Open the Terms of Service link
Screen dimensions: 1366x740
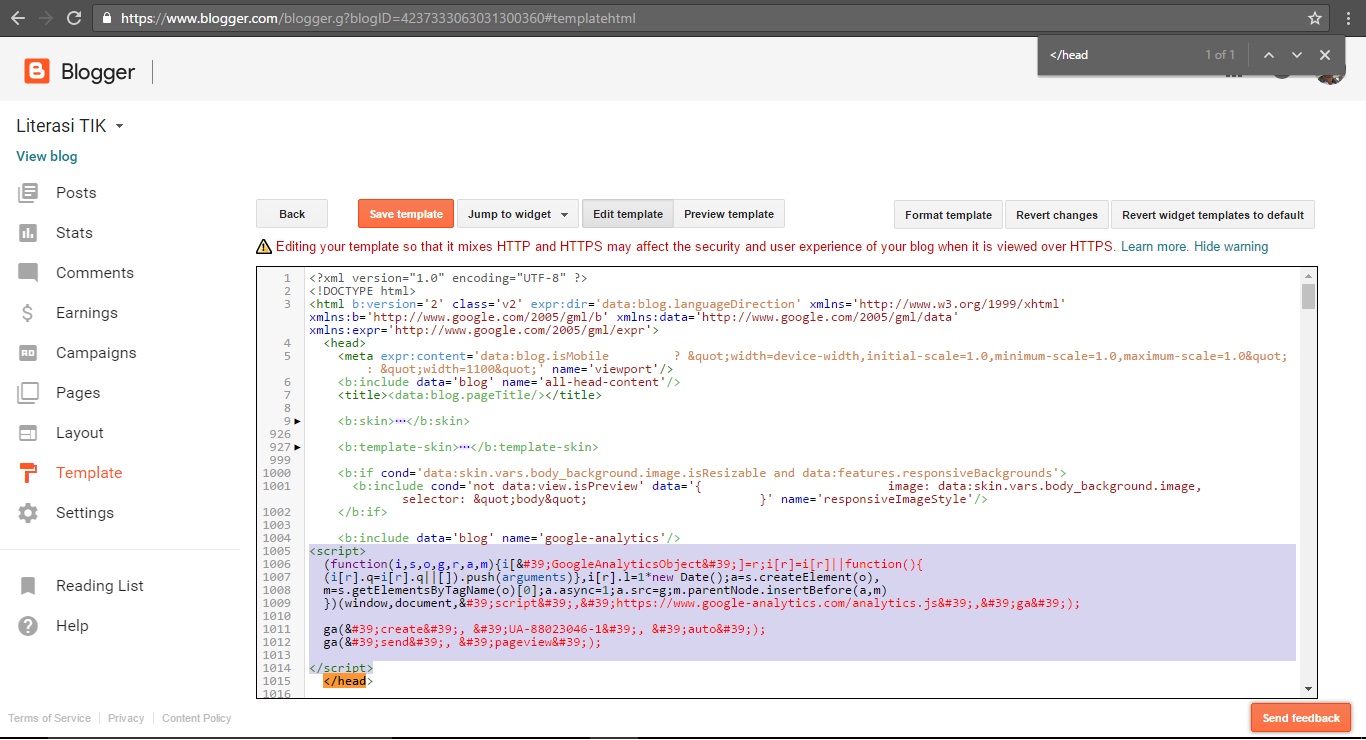49,718
